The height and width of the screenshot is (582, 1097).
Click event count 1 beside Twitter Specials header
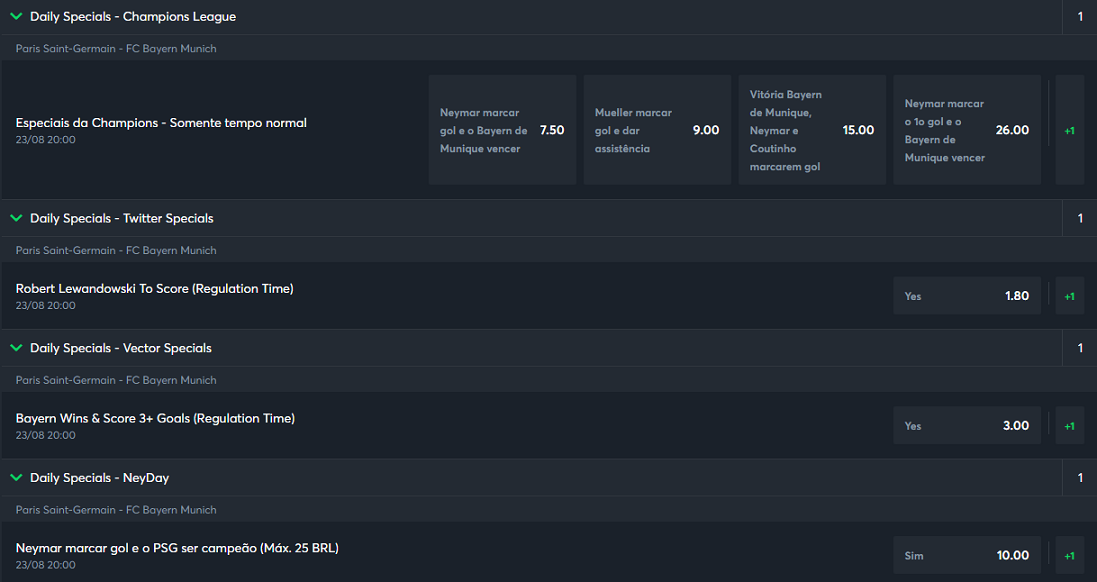[1080, 218]
